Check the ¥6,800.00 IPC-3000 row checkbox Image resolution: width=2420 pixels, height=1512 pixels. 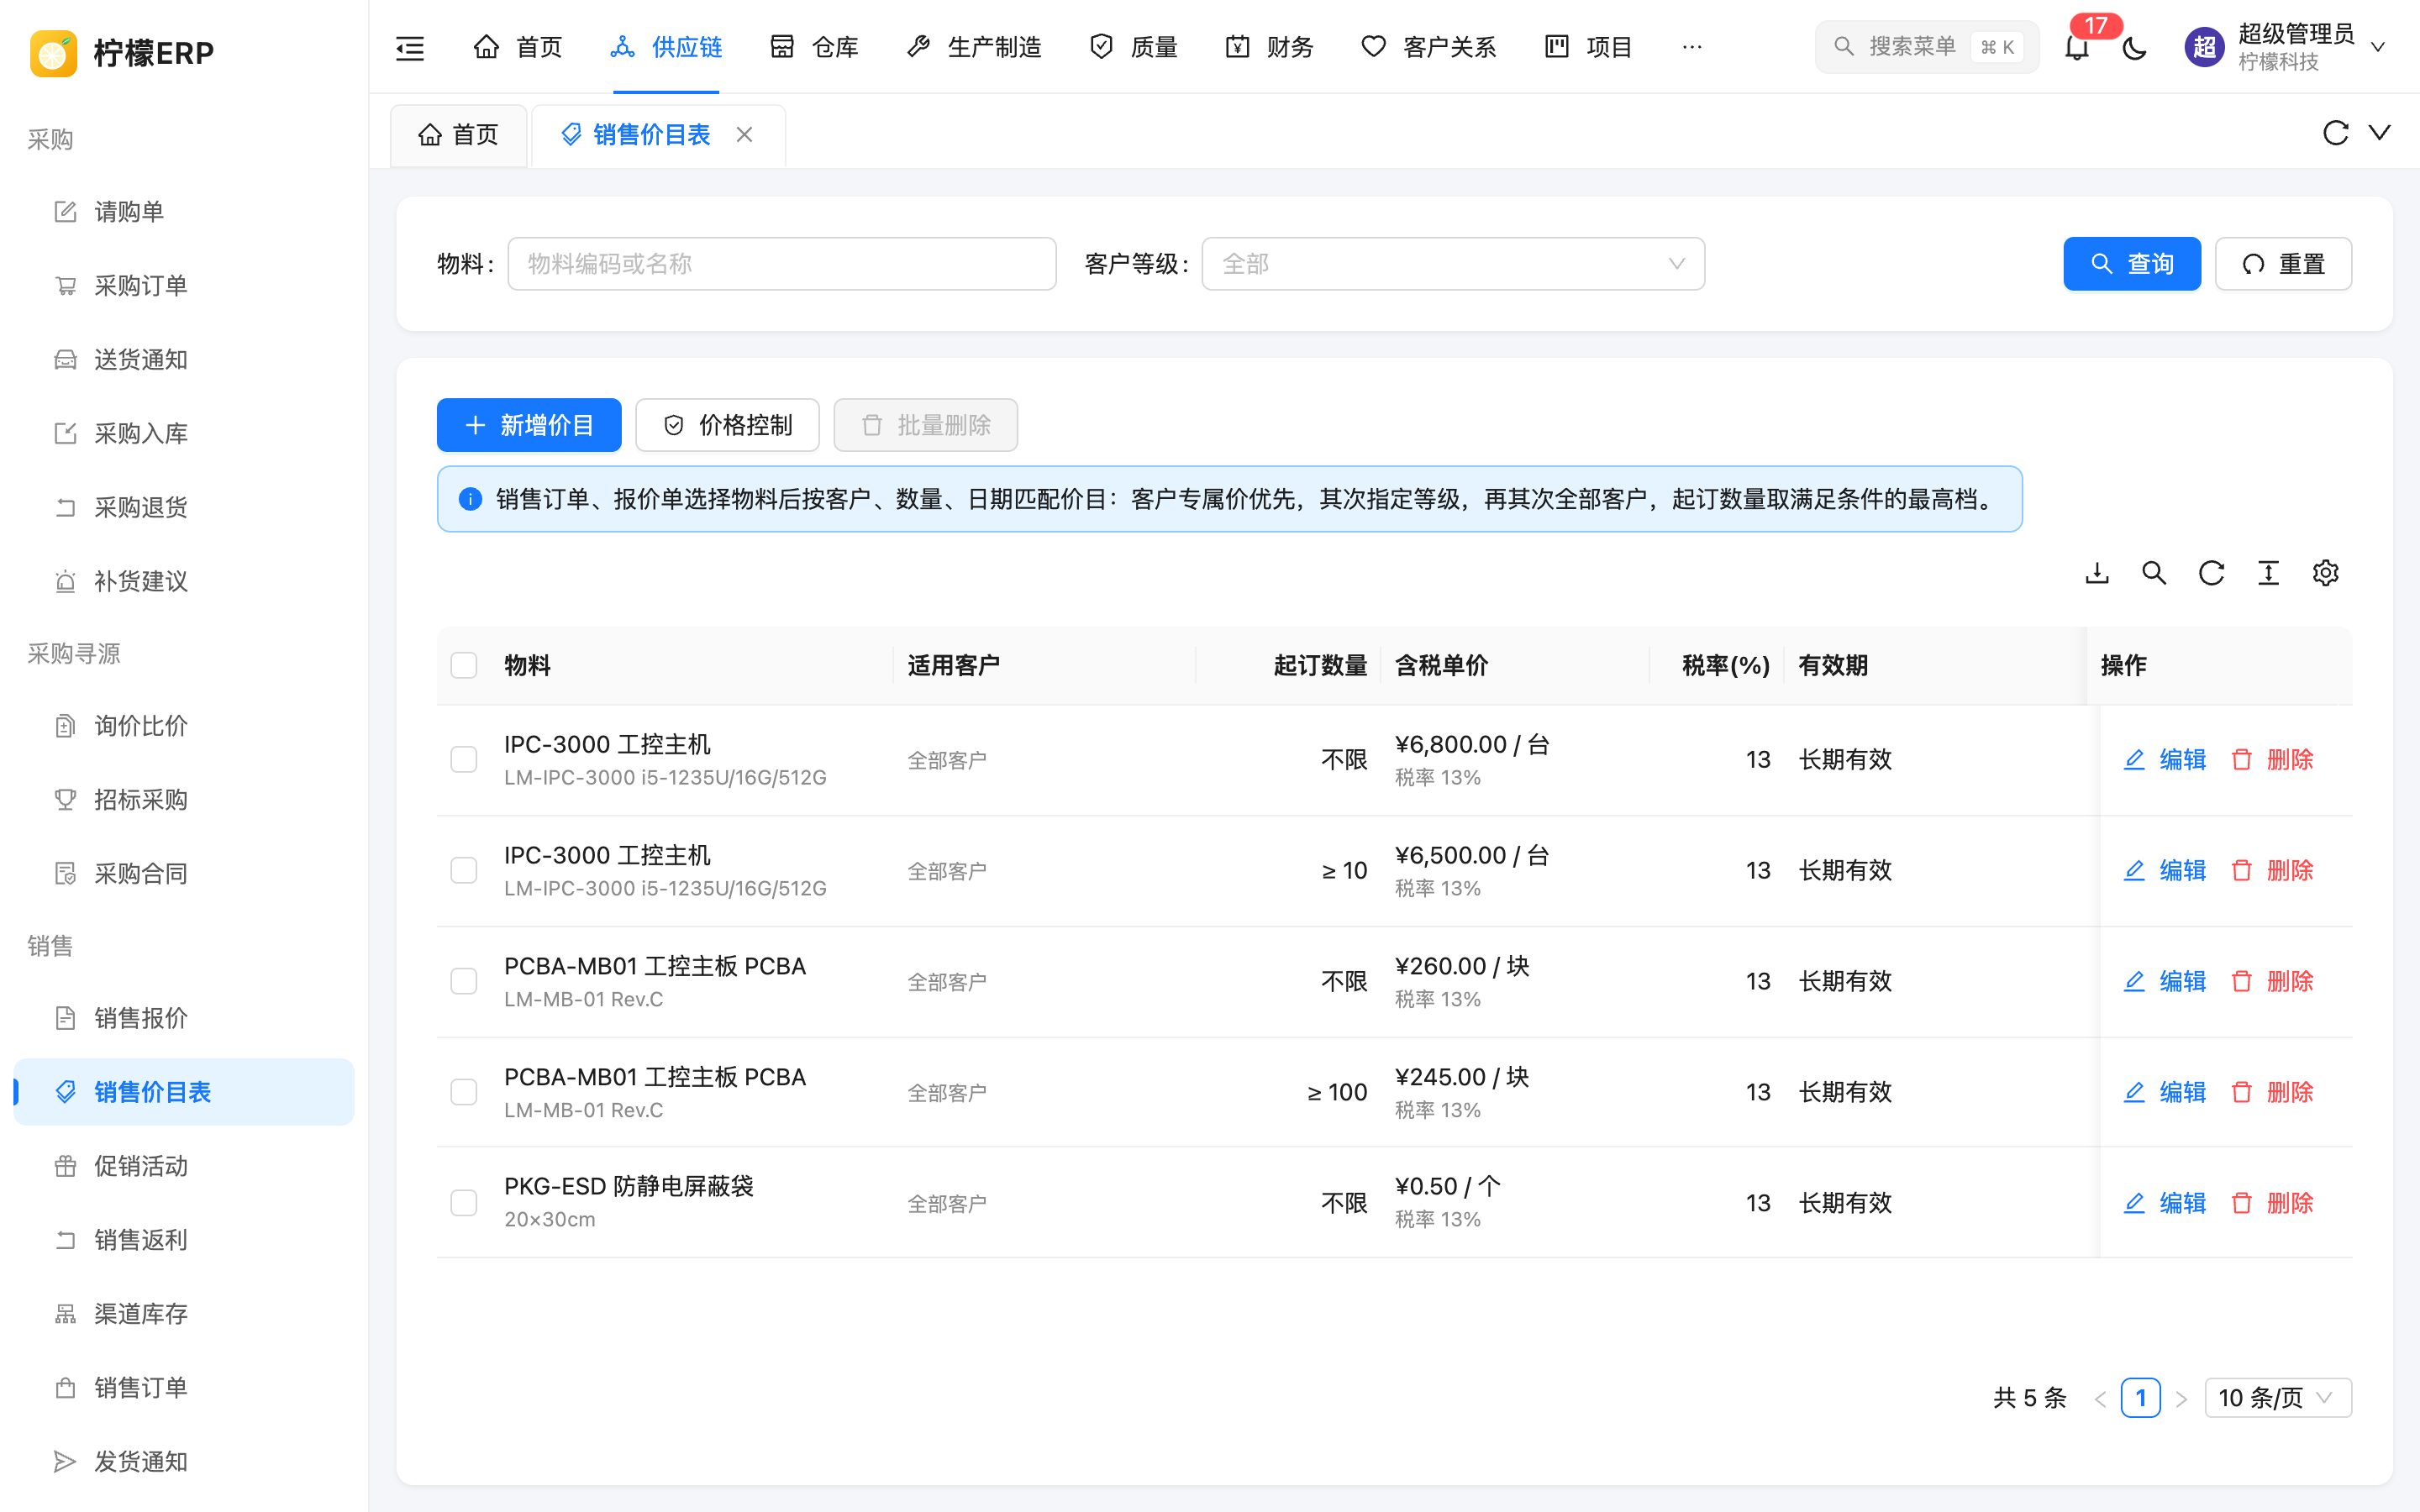464,760
